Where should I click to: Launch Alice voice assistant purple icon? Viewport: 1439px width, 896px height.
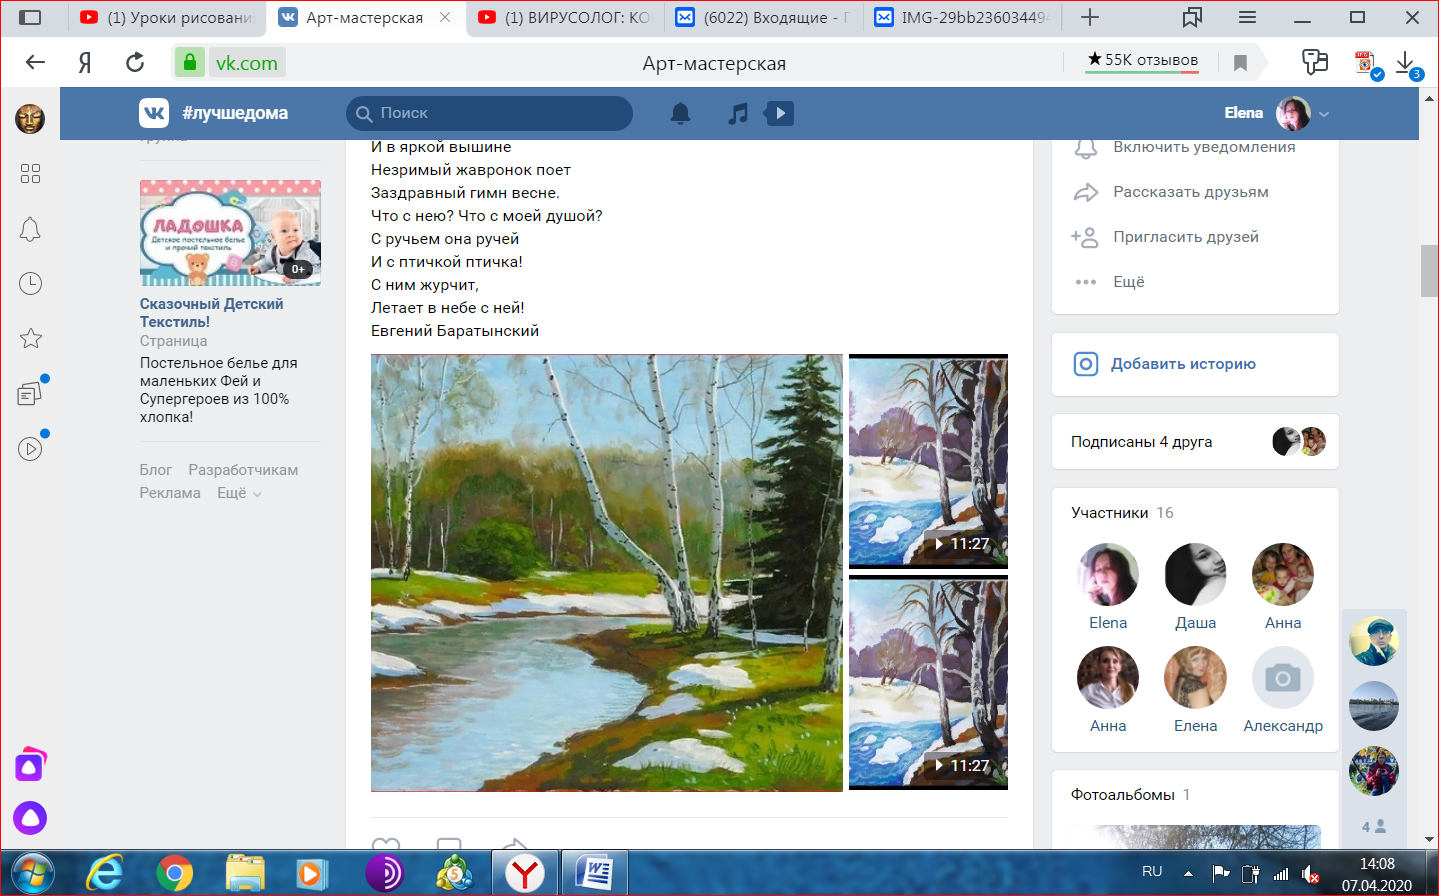(30, 818)
